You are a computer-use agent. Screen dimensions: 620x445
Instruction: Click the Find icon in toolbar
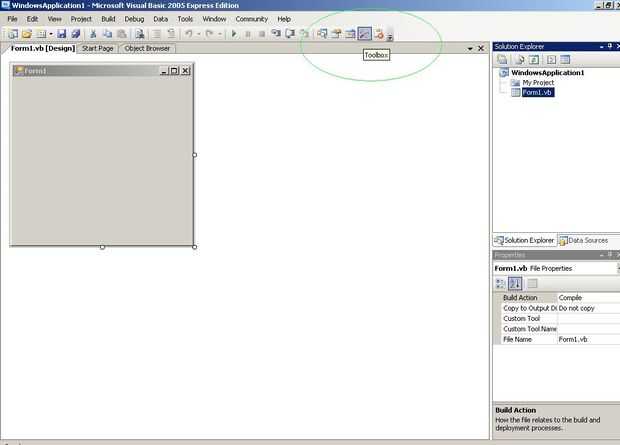pyautogui.click(x=140, y=34)
